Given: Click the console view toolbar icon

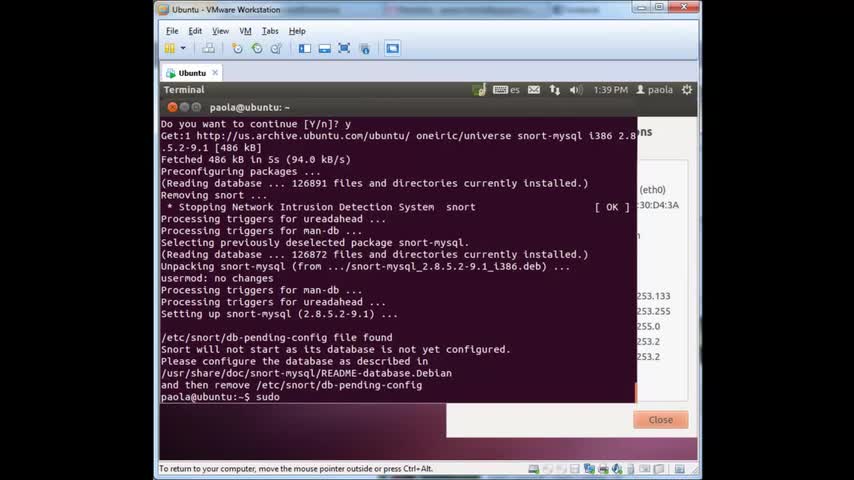Looking at the screenshot, I should 392,48.
